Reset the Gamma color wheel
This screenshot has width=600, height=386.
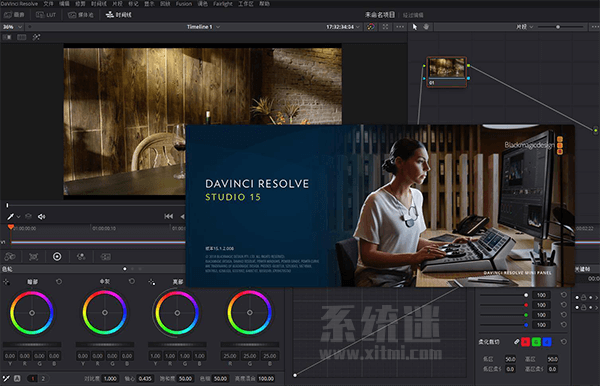click(132, 282)
